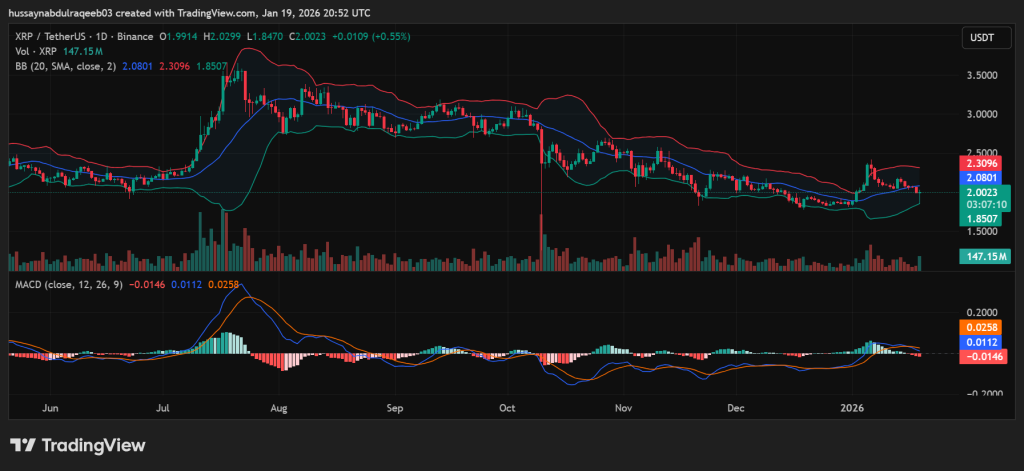The image size is (1024, 471).
Task: Expand the BB (20, SMA, close, 2) legend
Action: coord(66,64)
